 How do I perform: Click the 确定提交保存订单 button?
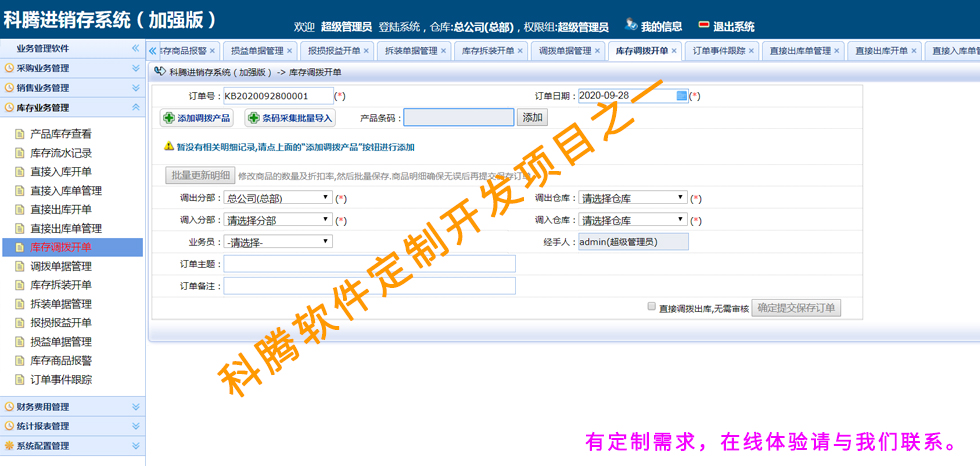tap(796, 307)
